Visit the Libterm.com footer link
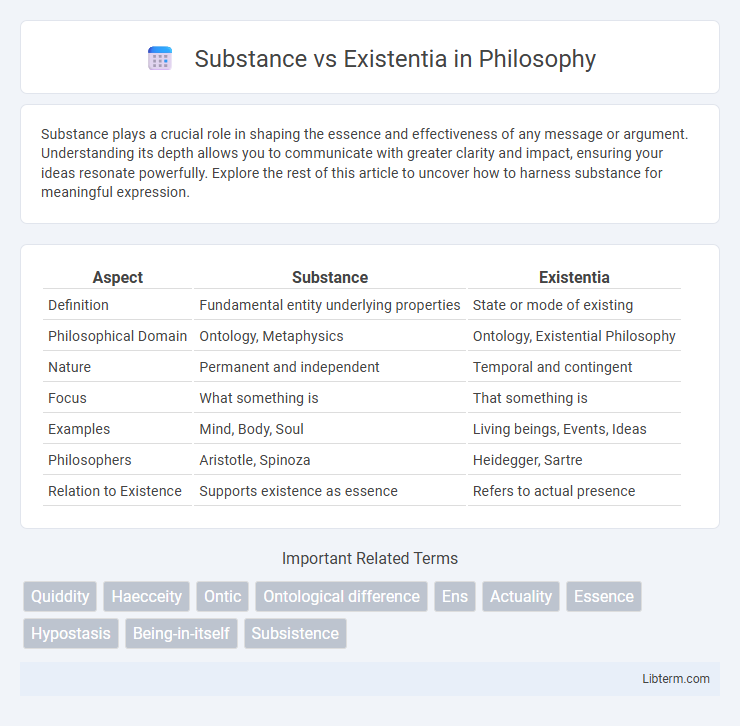Viewport: 740px width, 726px height. coord(675,678)
